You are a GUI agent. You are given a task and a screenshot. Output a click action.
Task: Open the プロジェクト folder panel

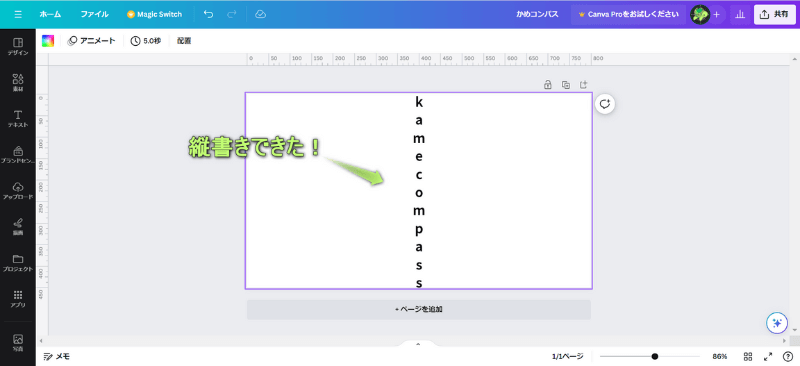point(18,263)
